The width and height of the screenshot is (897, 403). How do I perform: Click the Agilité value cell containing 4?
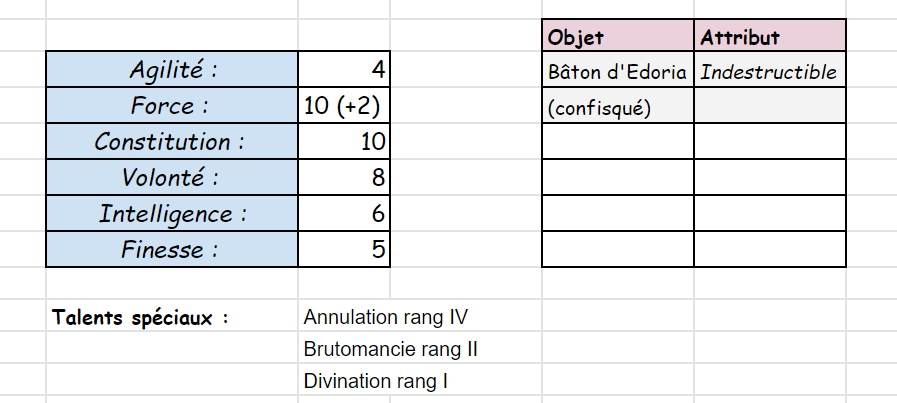coord(344,70)
